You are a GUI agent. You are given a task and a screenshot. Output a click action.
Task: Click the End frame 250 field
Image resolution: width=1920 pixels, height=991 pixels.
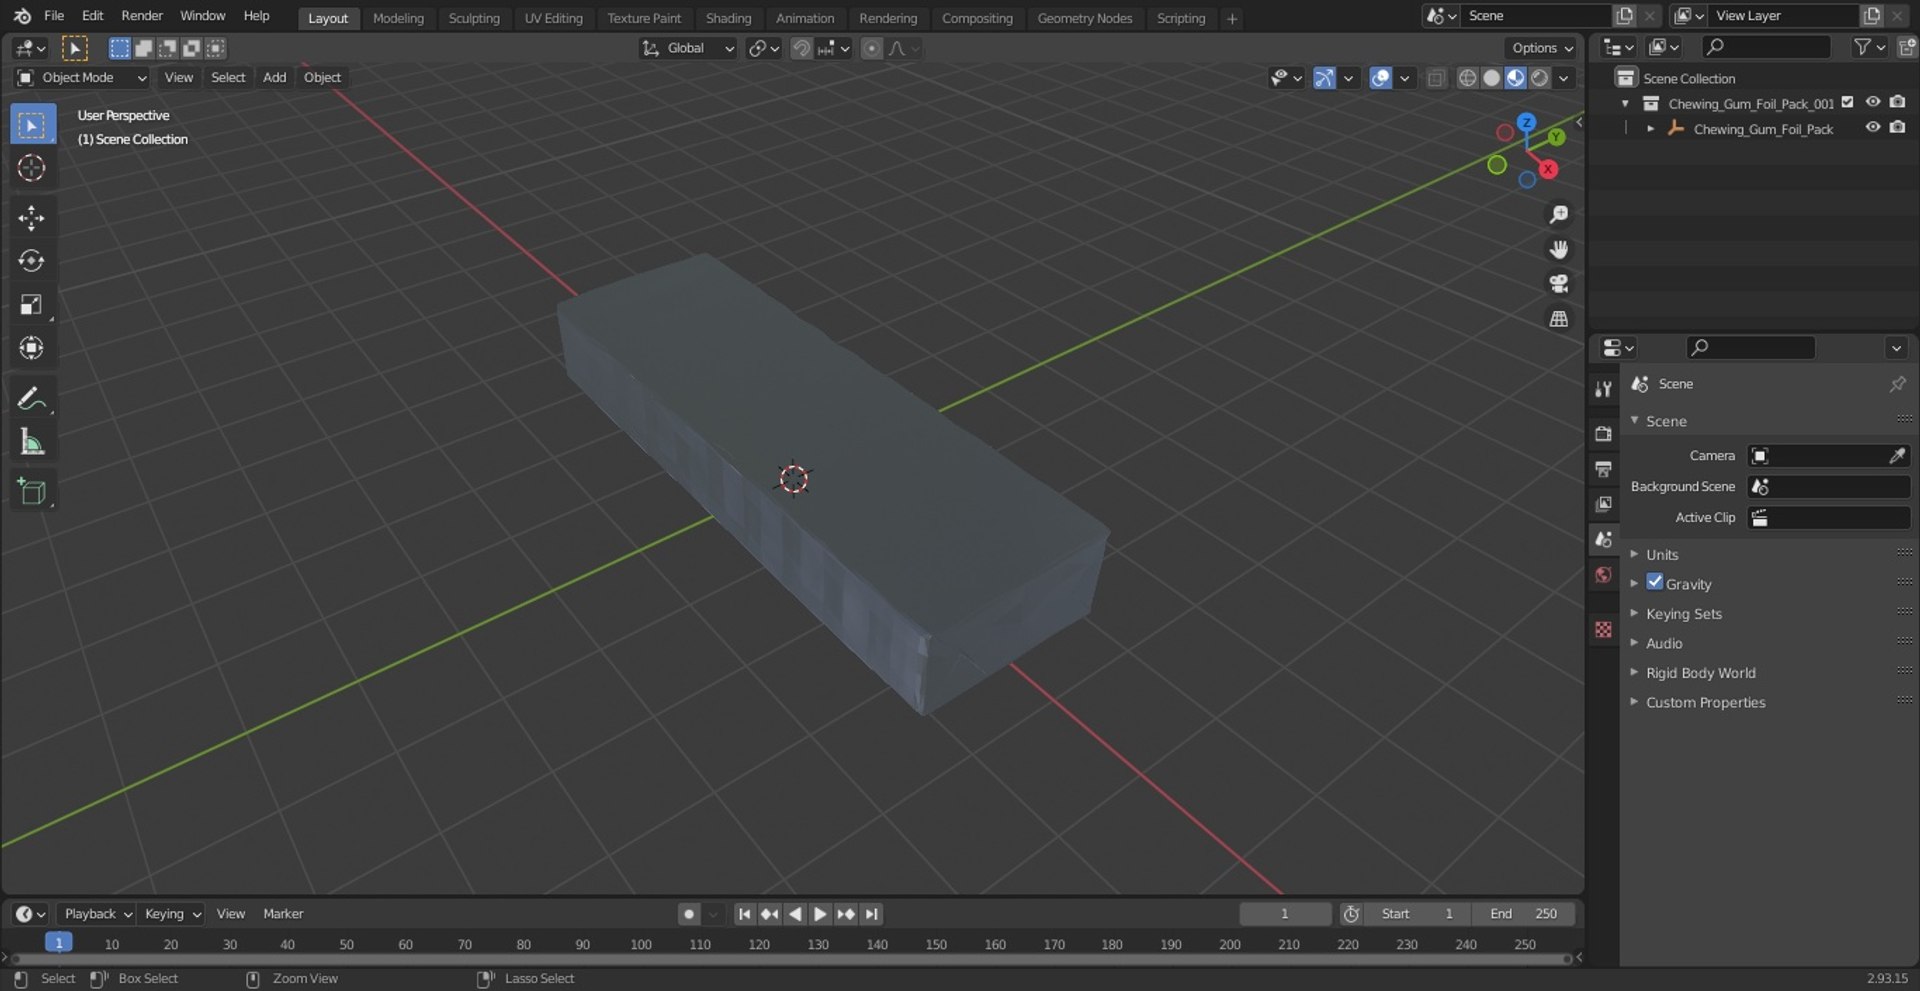tap(1523, 914)
